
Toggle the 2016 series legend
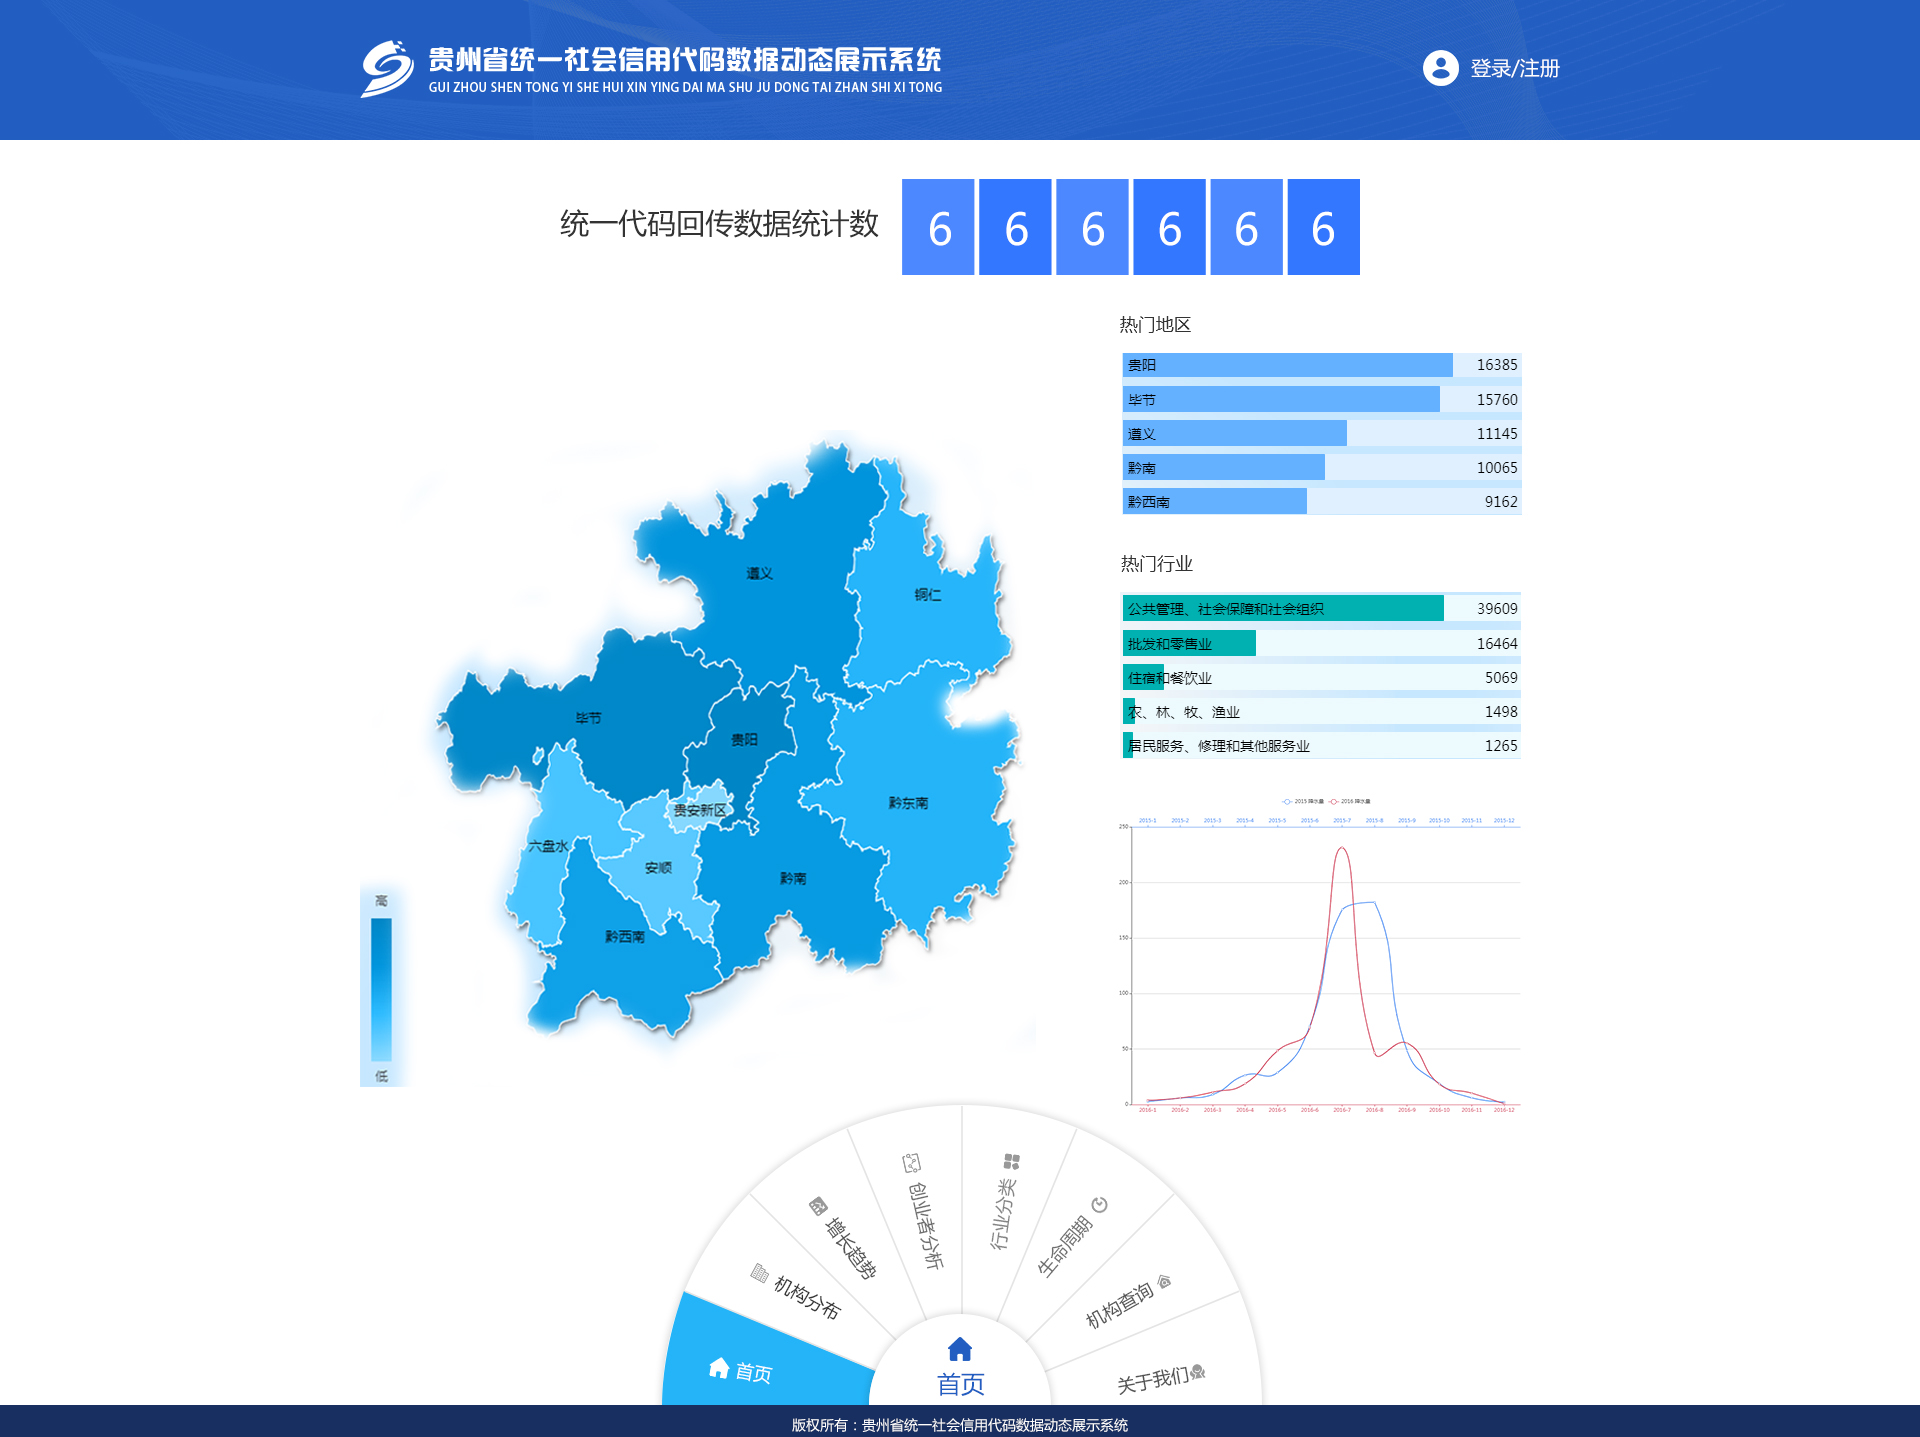pyautogui.click(x=1350, y=801)
